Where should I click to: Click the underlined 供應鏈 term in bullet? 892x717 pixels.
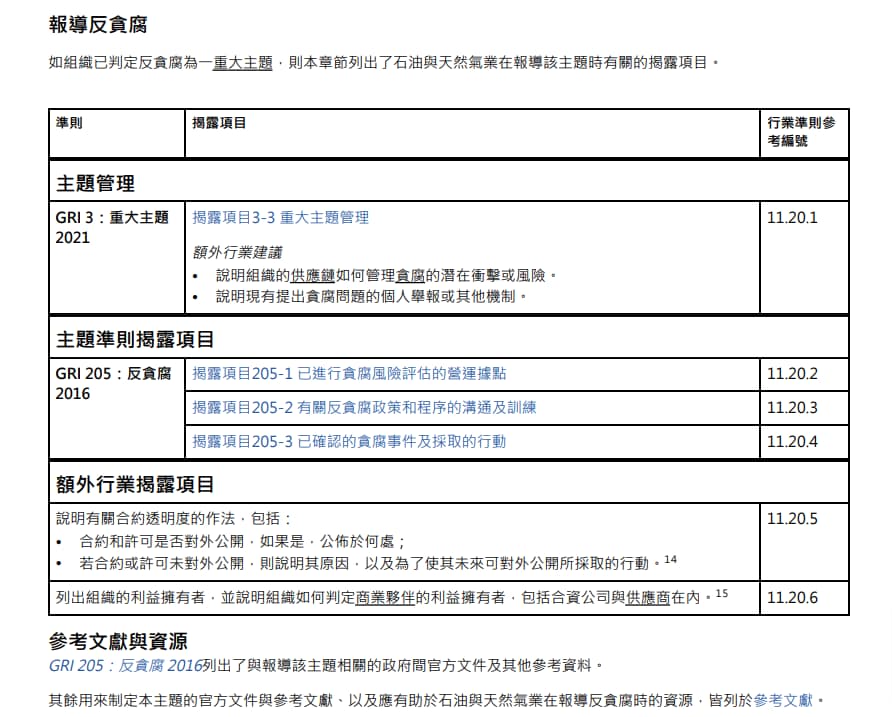313,276
